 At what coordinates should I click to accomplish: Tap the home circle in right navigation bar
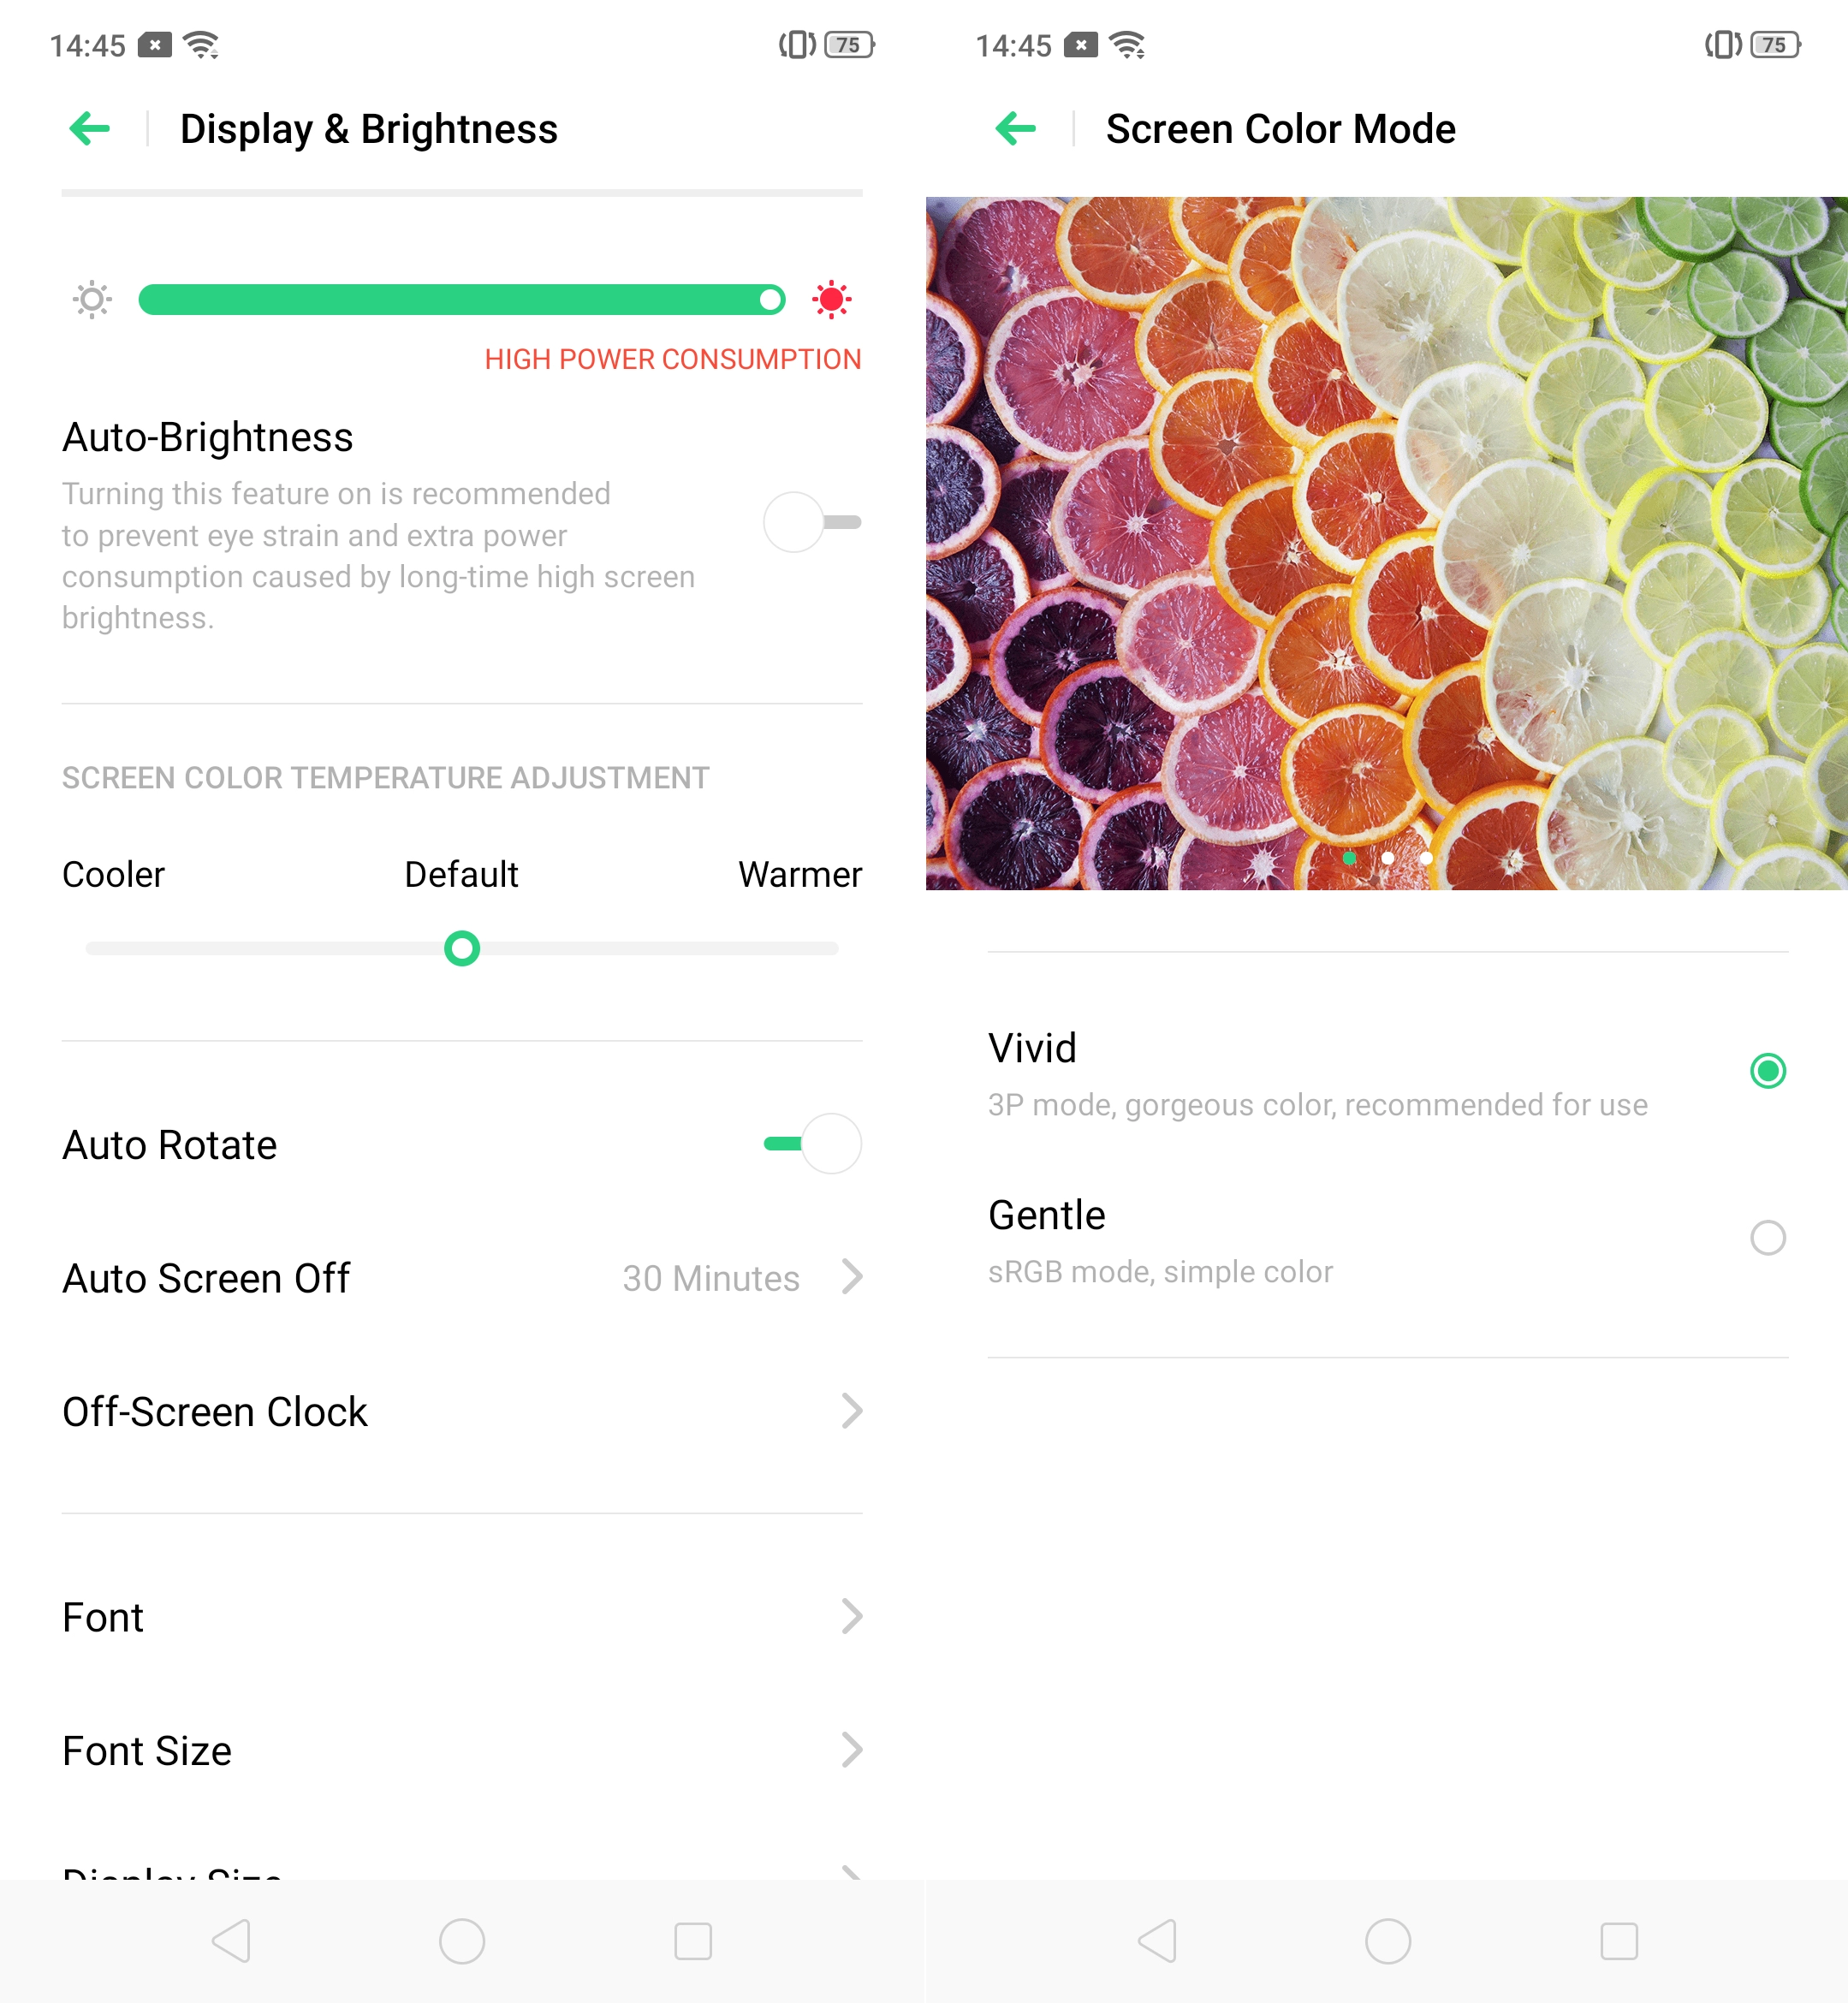click(x=1388, y=1941)
